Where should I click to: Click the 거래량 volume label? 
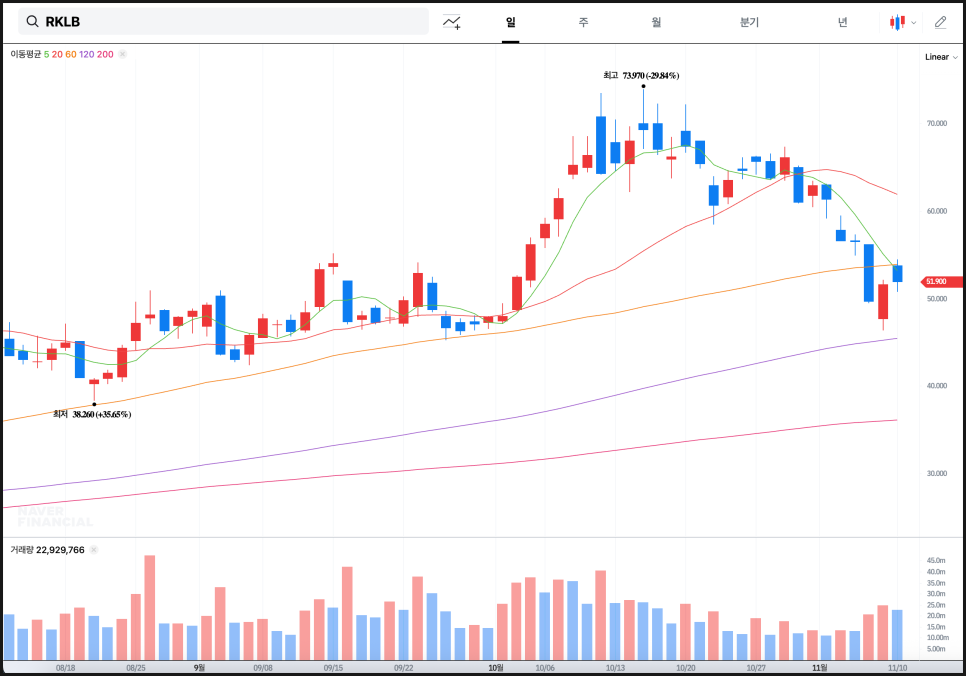21,550
